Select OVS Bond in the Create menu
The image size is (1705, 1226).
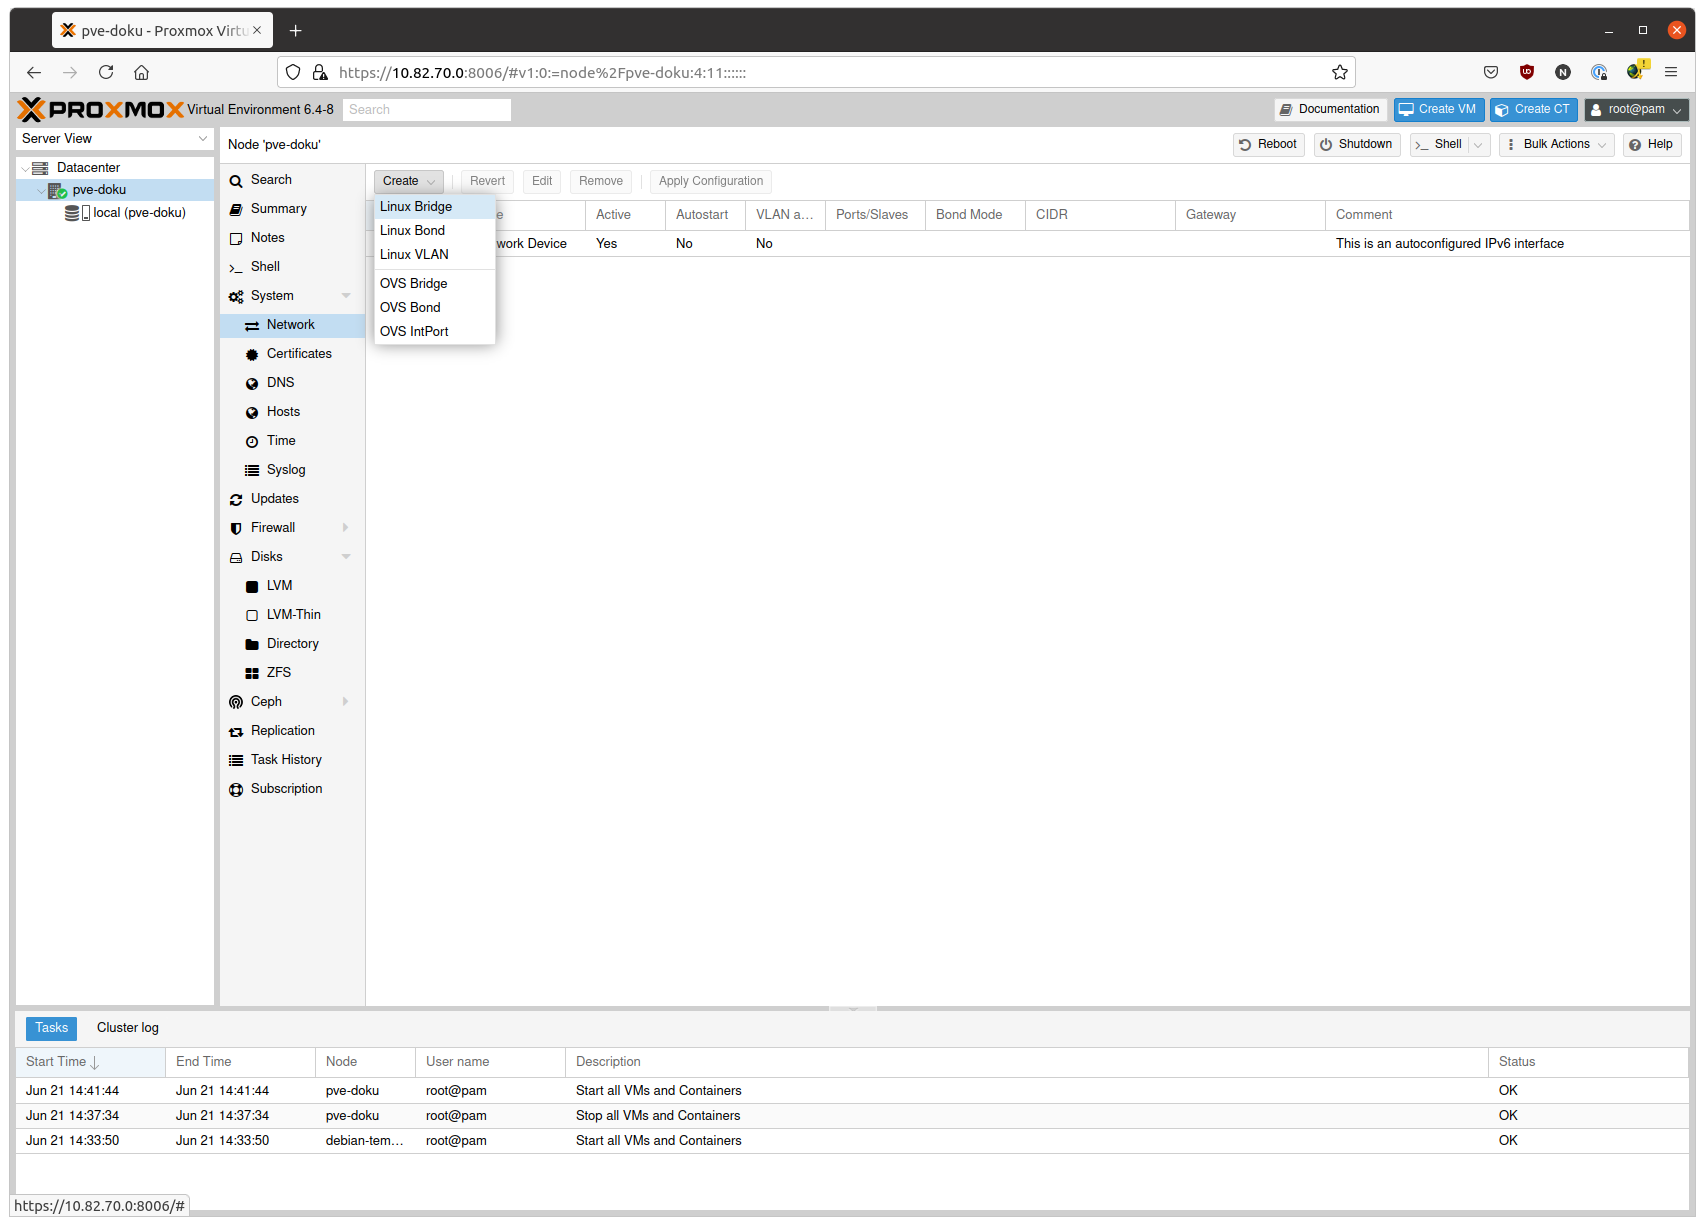click(410, 308)
